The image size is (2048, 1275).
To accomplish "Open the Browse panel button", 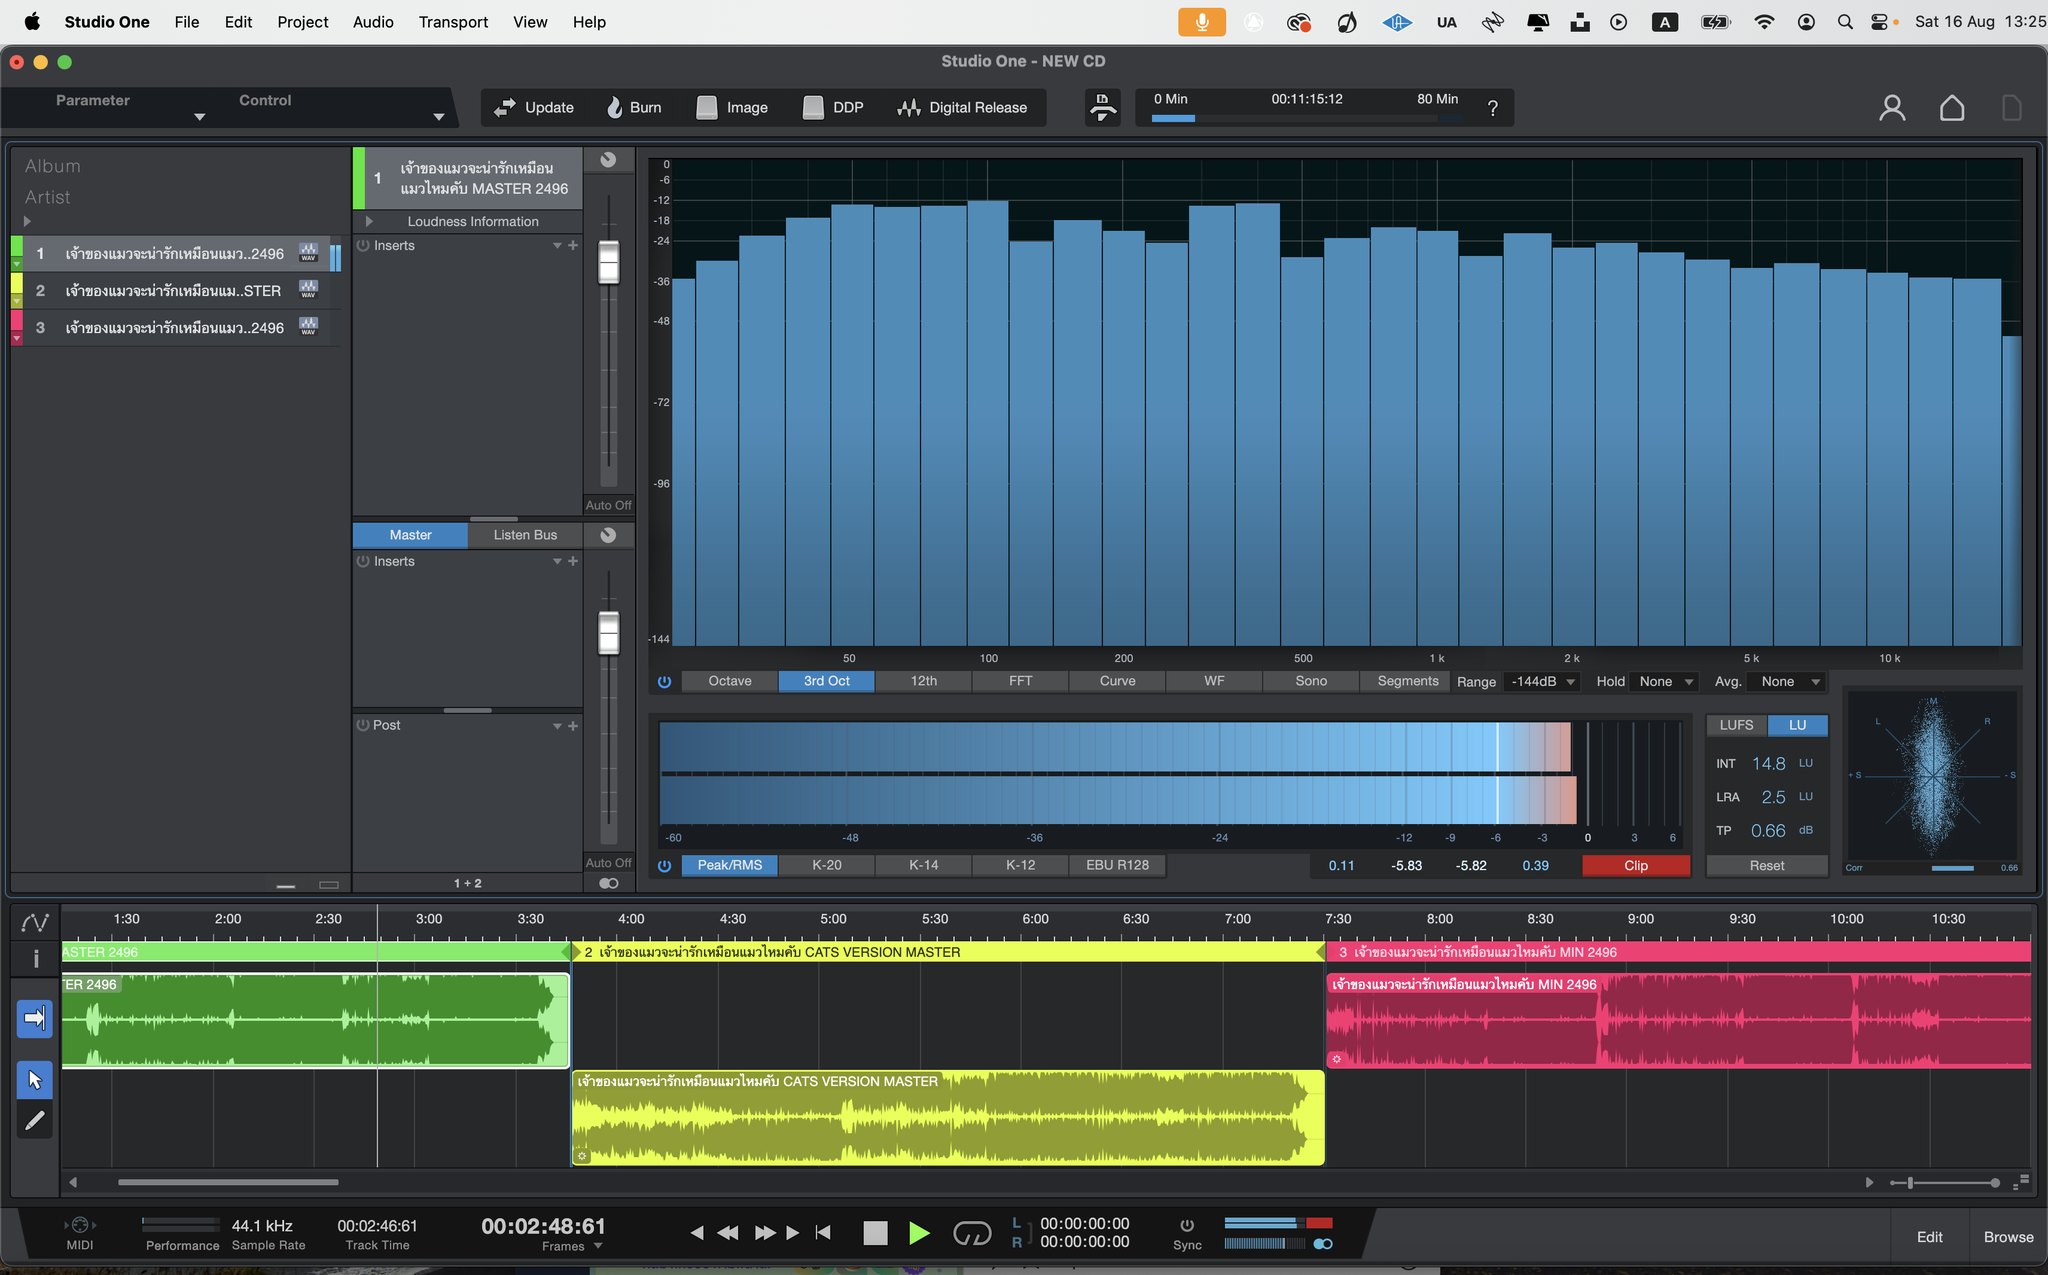I will pyautogui.click(x=2009, y=1237).
